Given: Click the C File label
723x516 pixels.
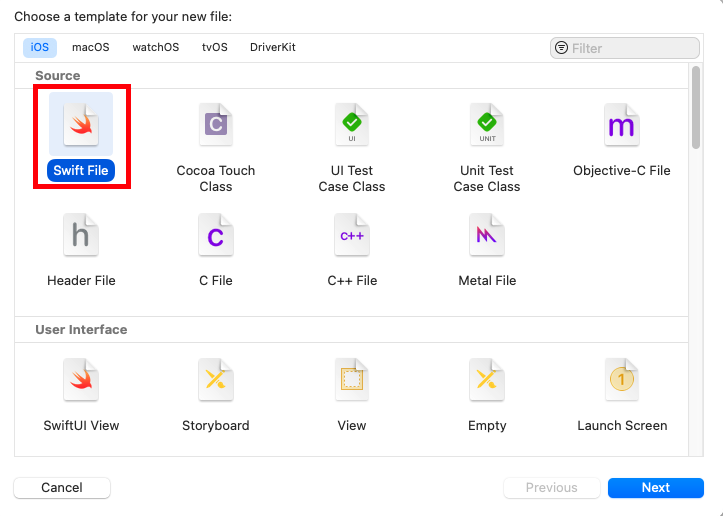Looking at the screenshot, I should (x=216, y=281).
